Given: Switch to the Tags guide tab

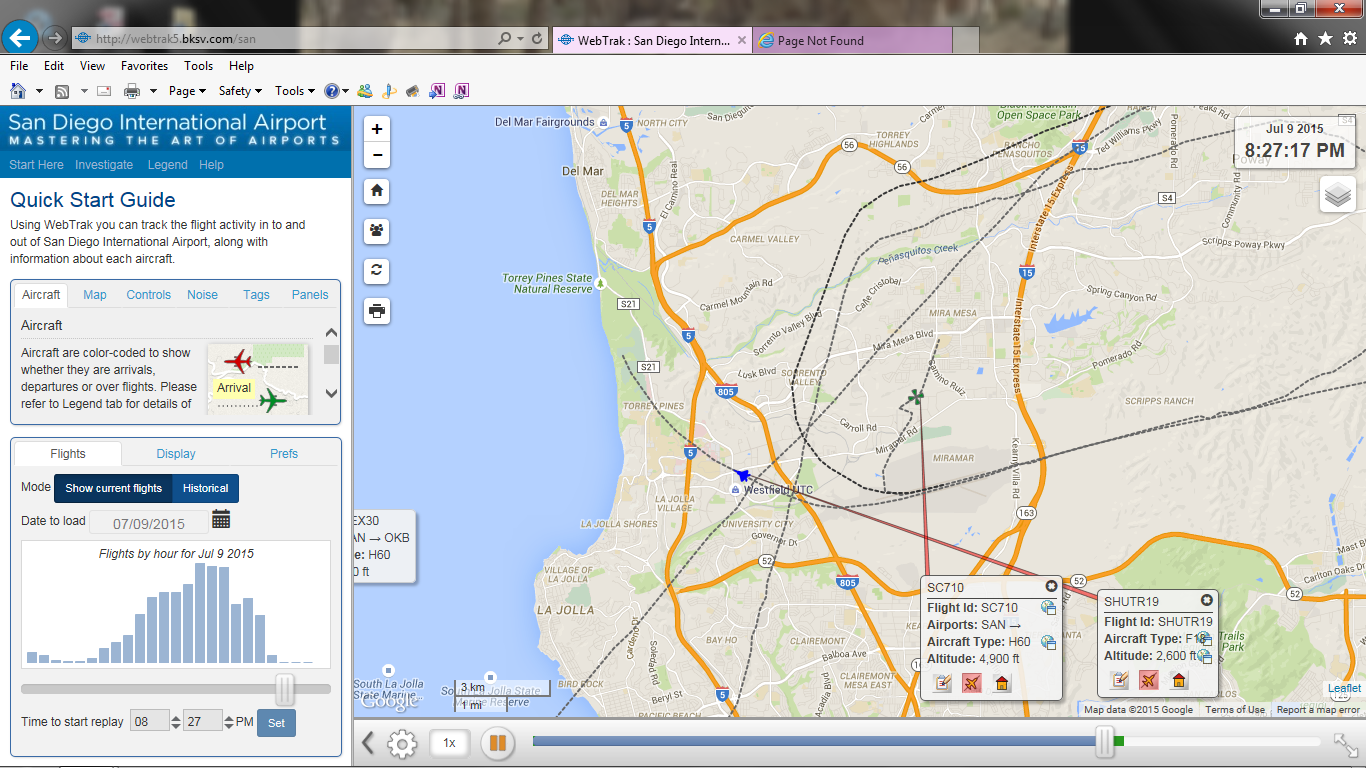Looking at the screenshot, I should (256, 295).
